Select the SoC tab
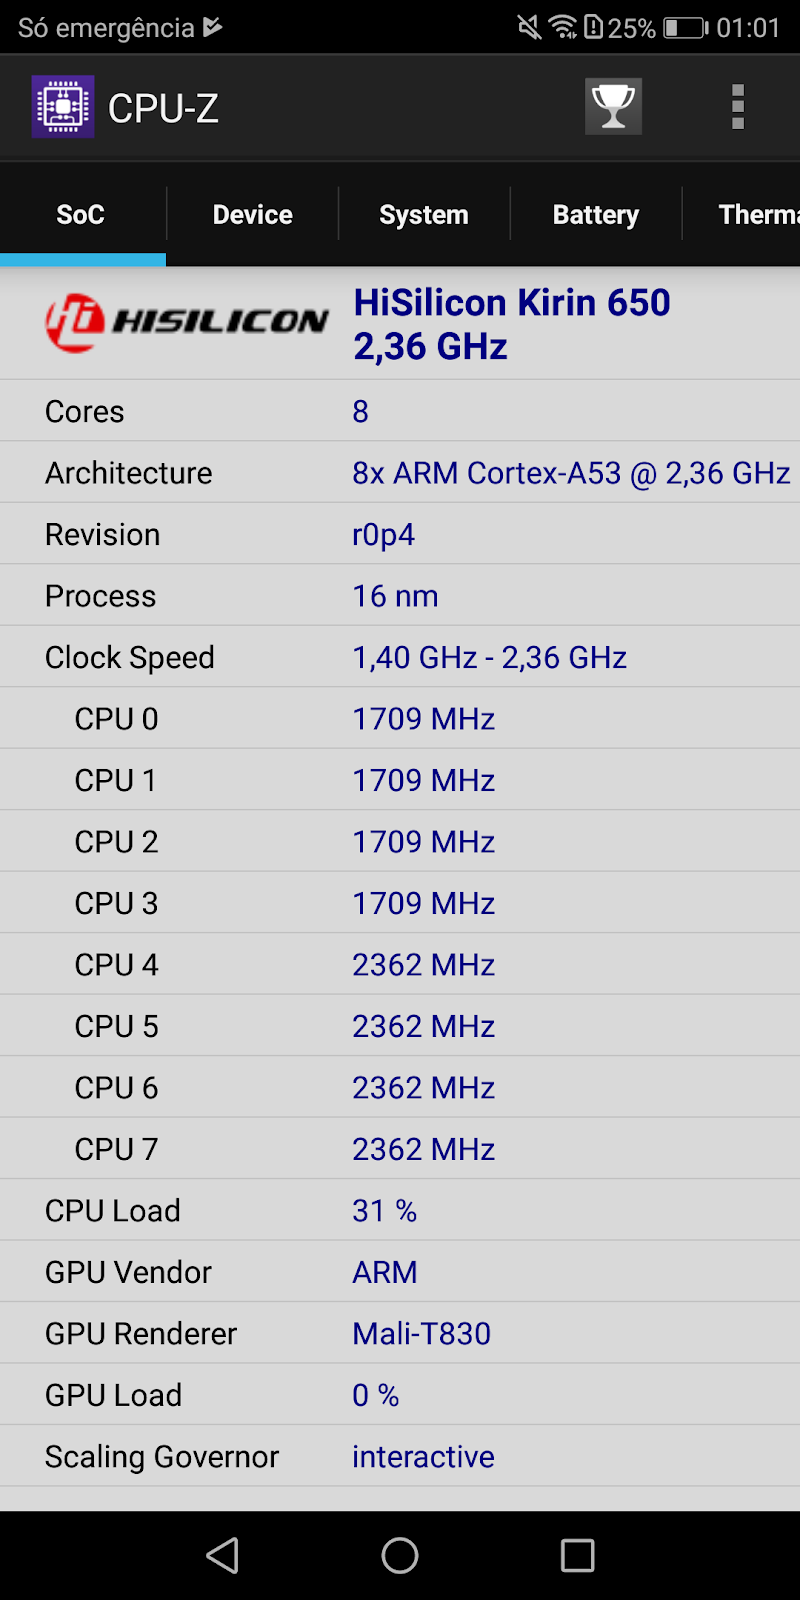 coord(81,214)
